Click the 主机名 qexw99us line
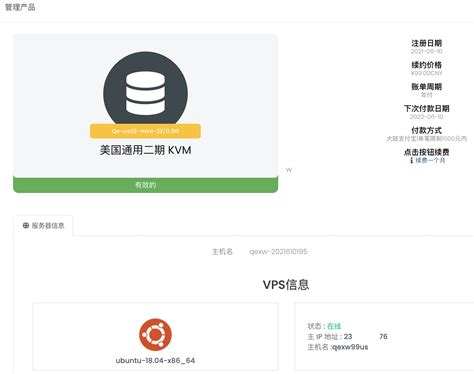Screen dimensions: 474x374 (338, 347)
